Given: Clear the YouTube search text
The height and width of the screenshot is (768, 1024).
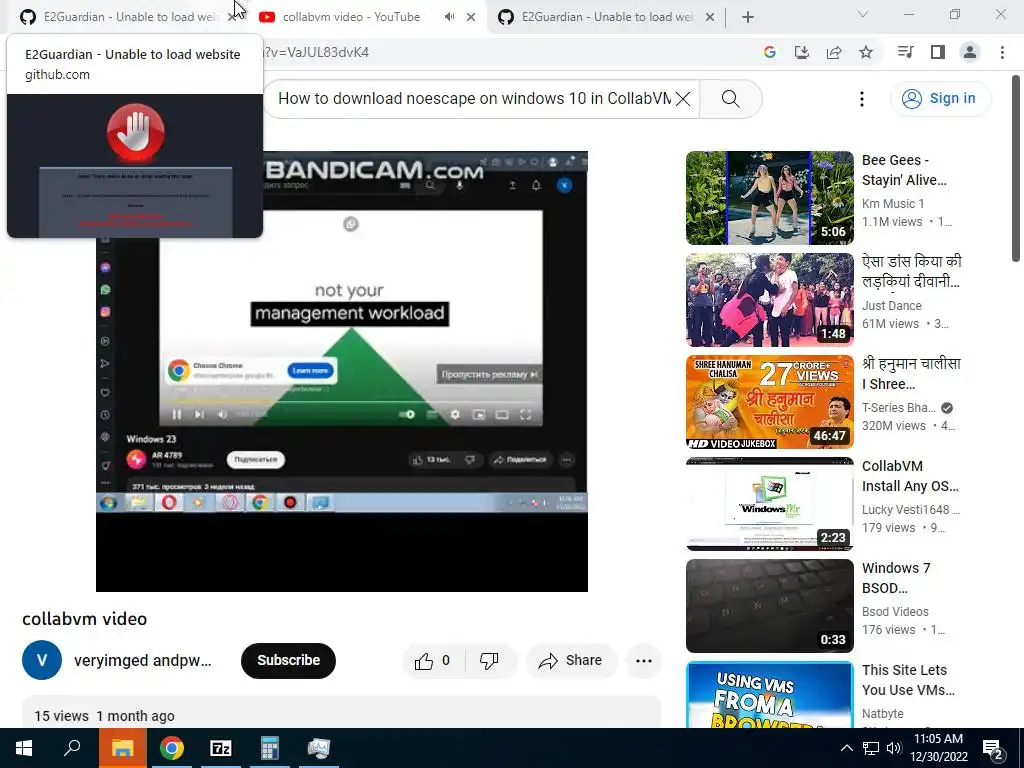Looking at the screenshot, I should [x=683, y=99].
